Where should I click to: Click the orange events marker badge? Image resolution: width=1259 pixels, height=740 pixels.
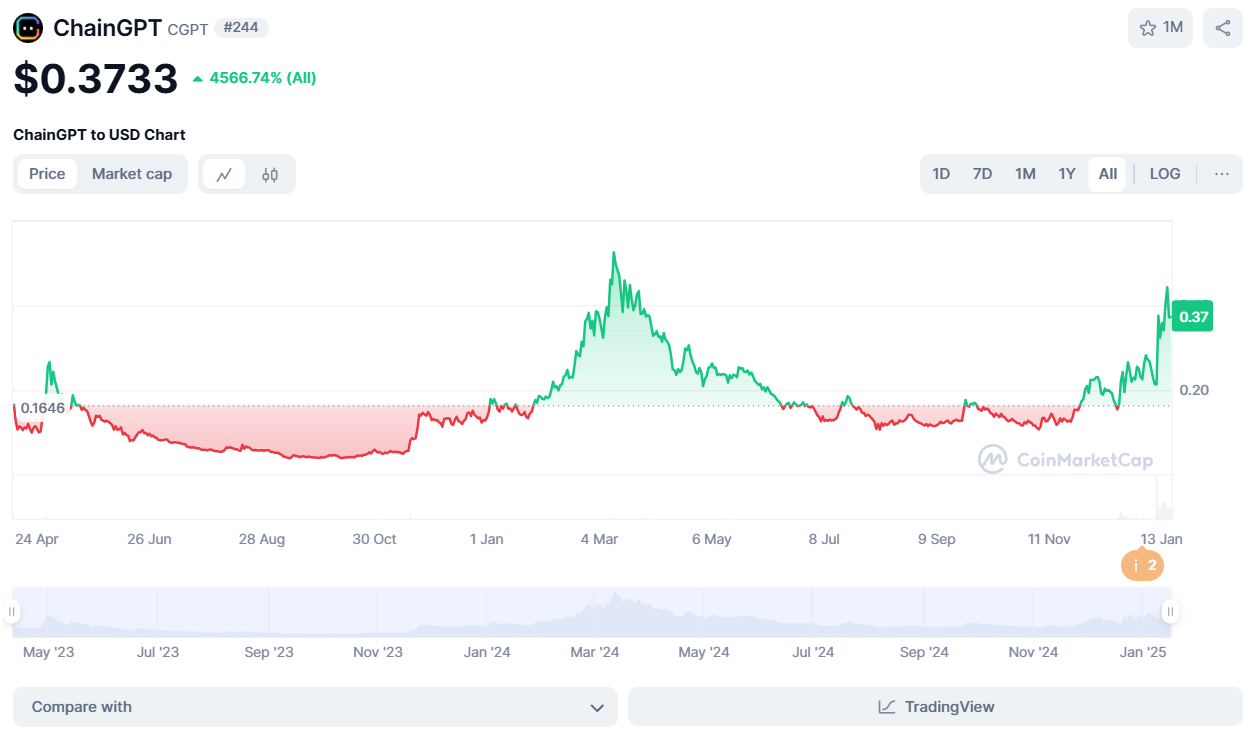[x=1143, y=565]
